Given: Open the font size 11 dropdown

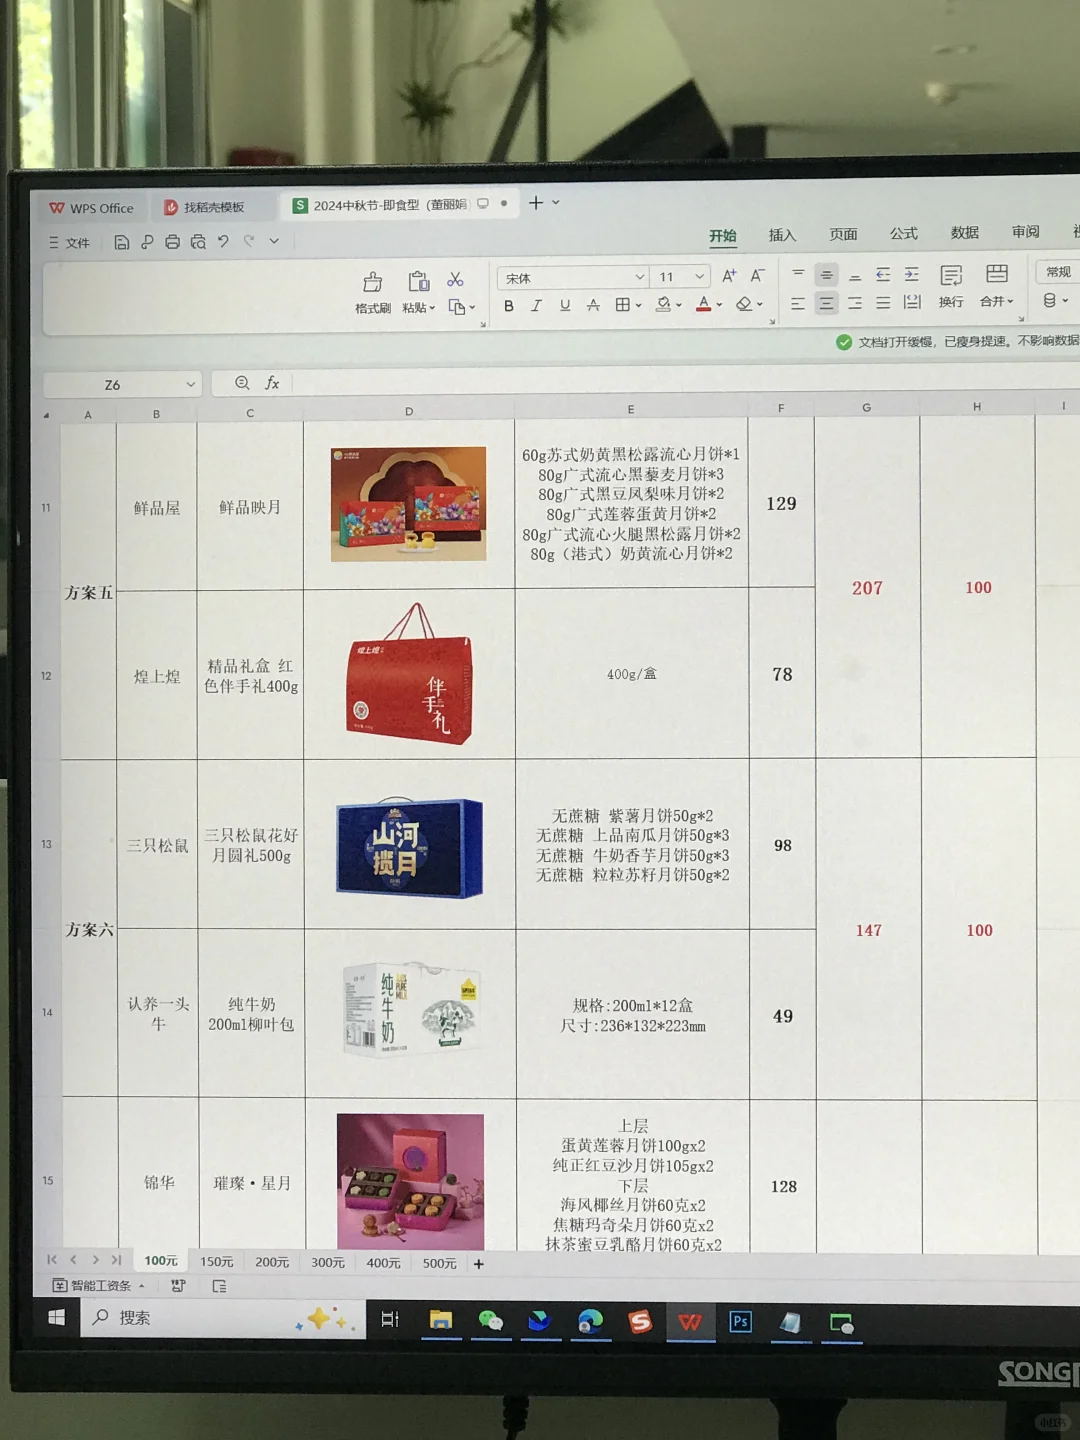Looking at the screenshot, I should click(680, 277).
